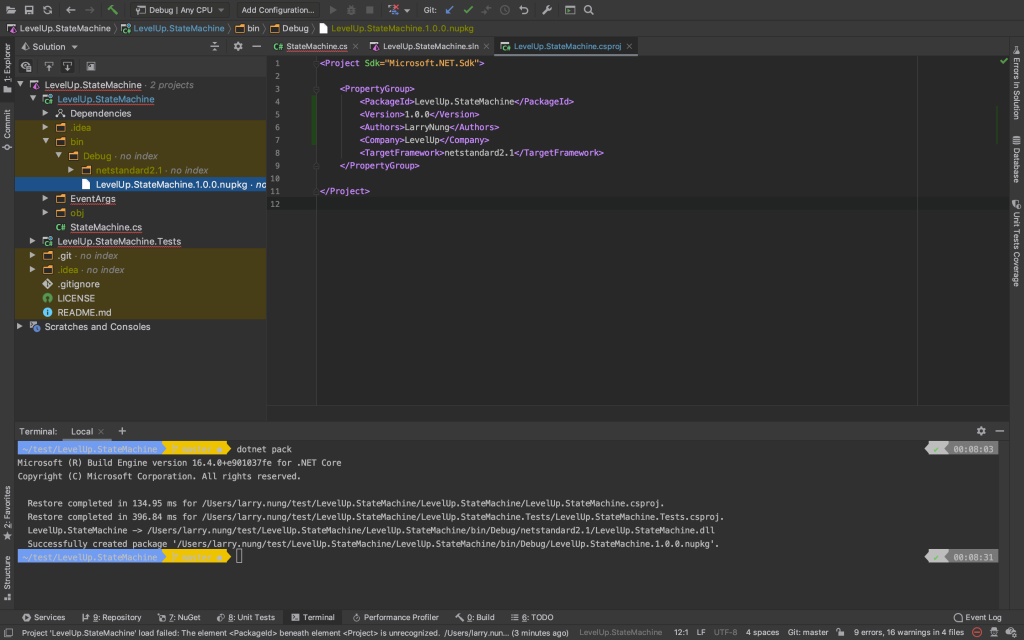Navigate back with the left arrow icon

(x=71, y=10)
